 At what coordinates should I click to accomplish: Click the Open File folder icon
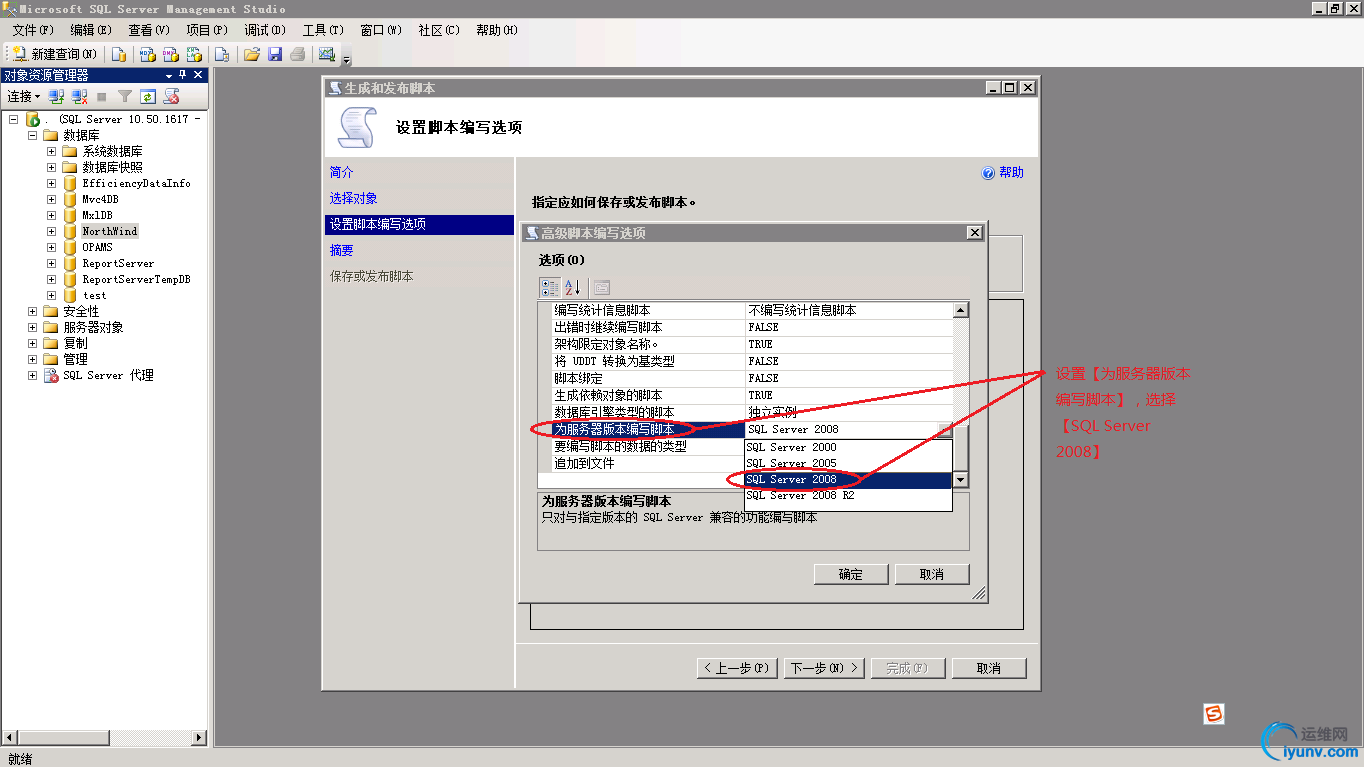pyautogui.click(x=252, y=54)
